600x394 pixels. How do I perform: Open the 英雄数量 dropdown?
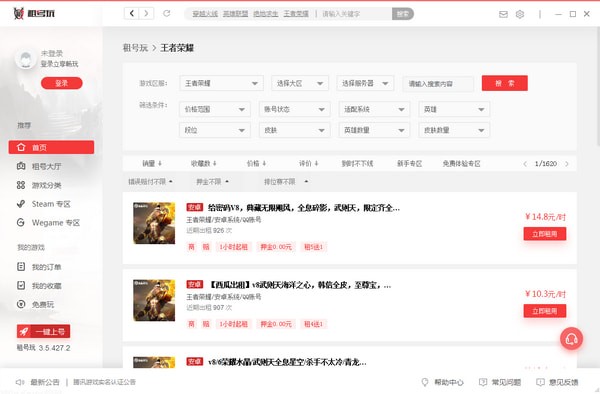[374, 130]
